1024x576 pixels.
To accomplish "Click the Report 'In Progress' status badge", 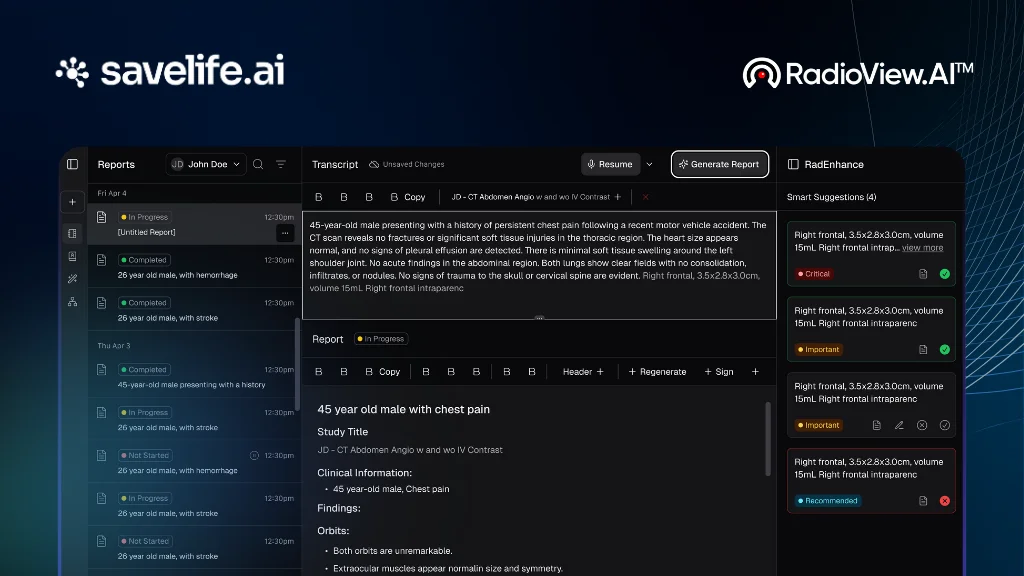I will pyautogui.click(x=381, y=339).
